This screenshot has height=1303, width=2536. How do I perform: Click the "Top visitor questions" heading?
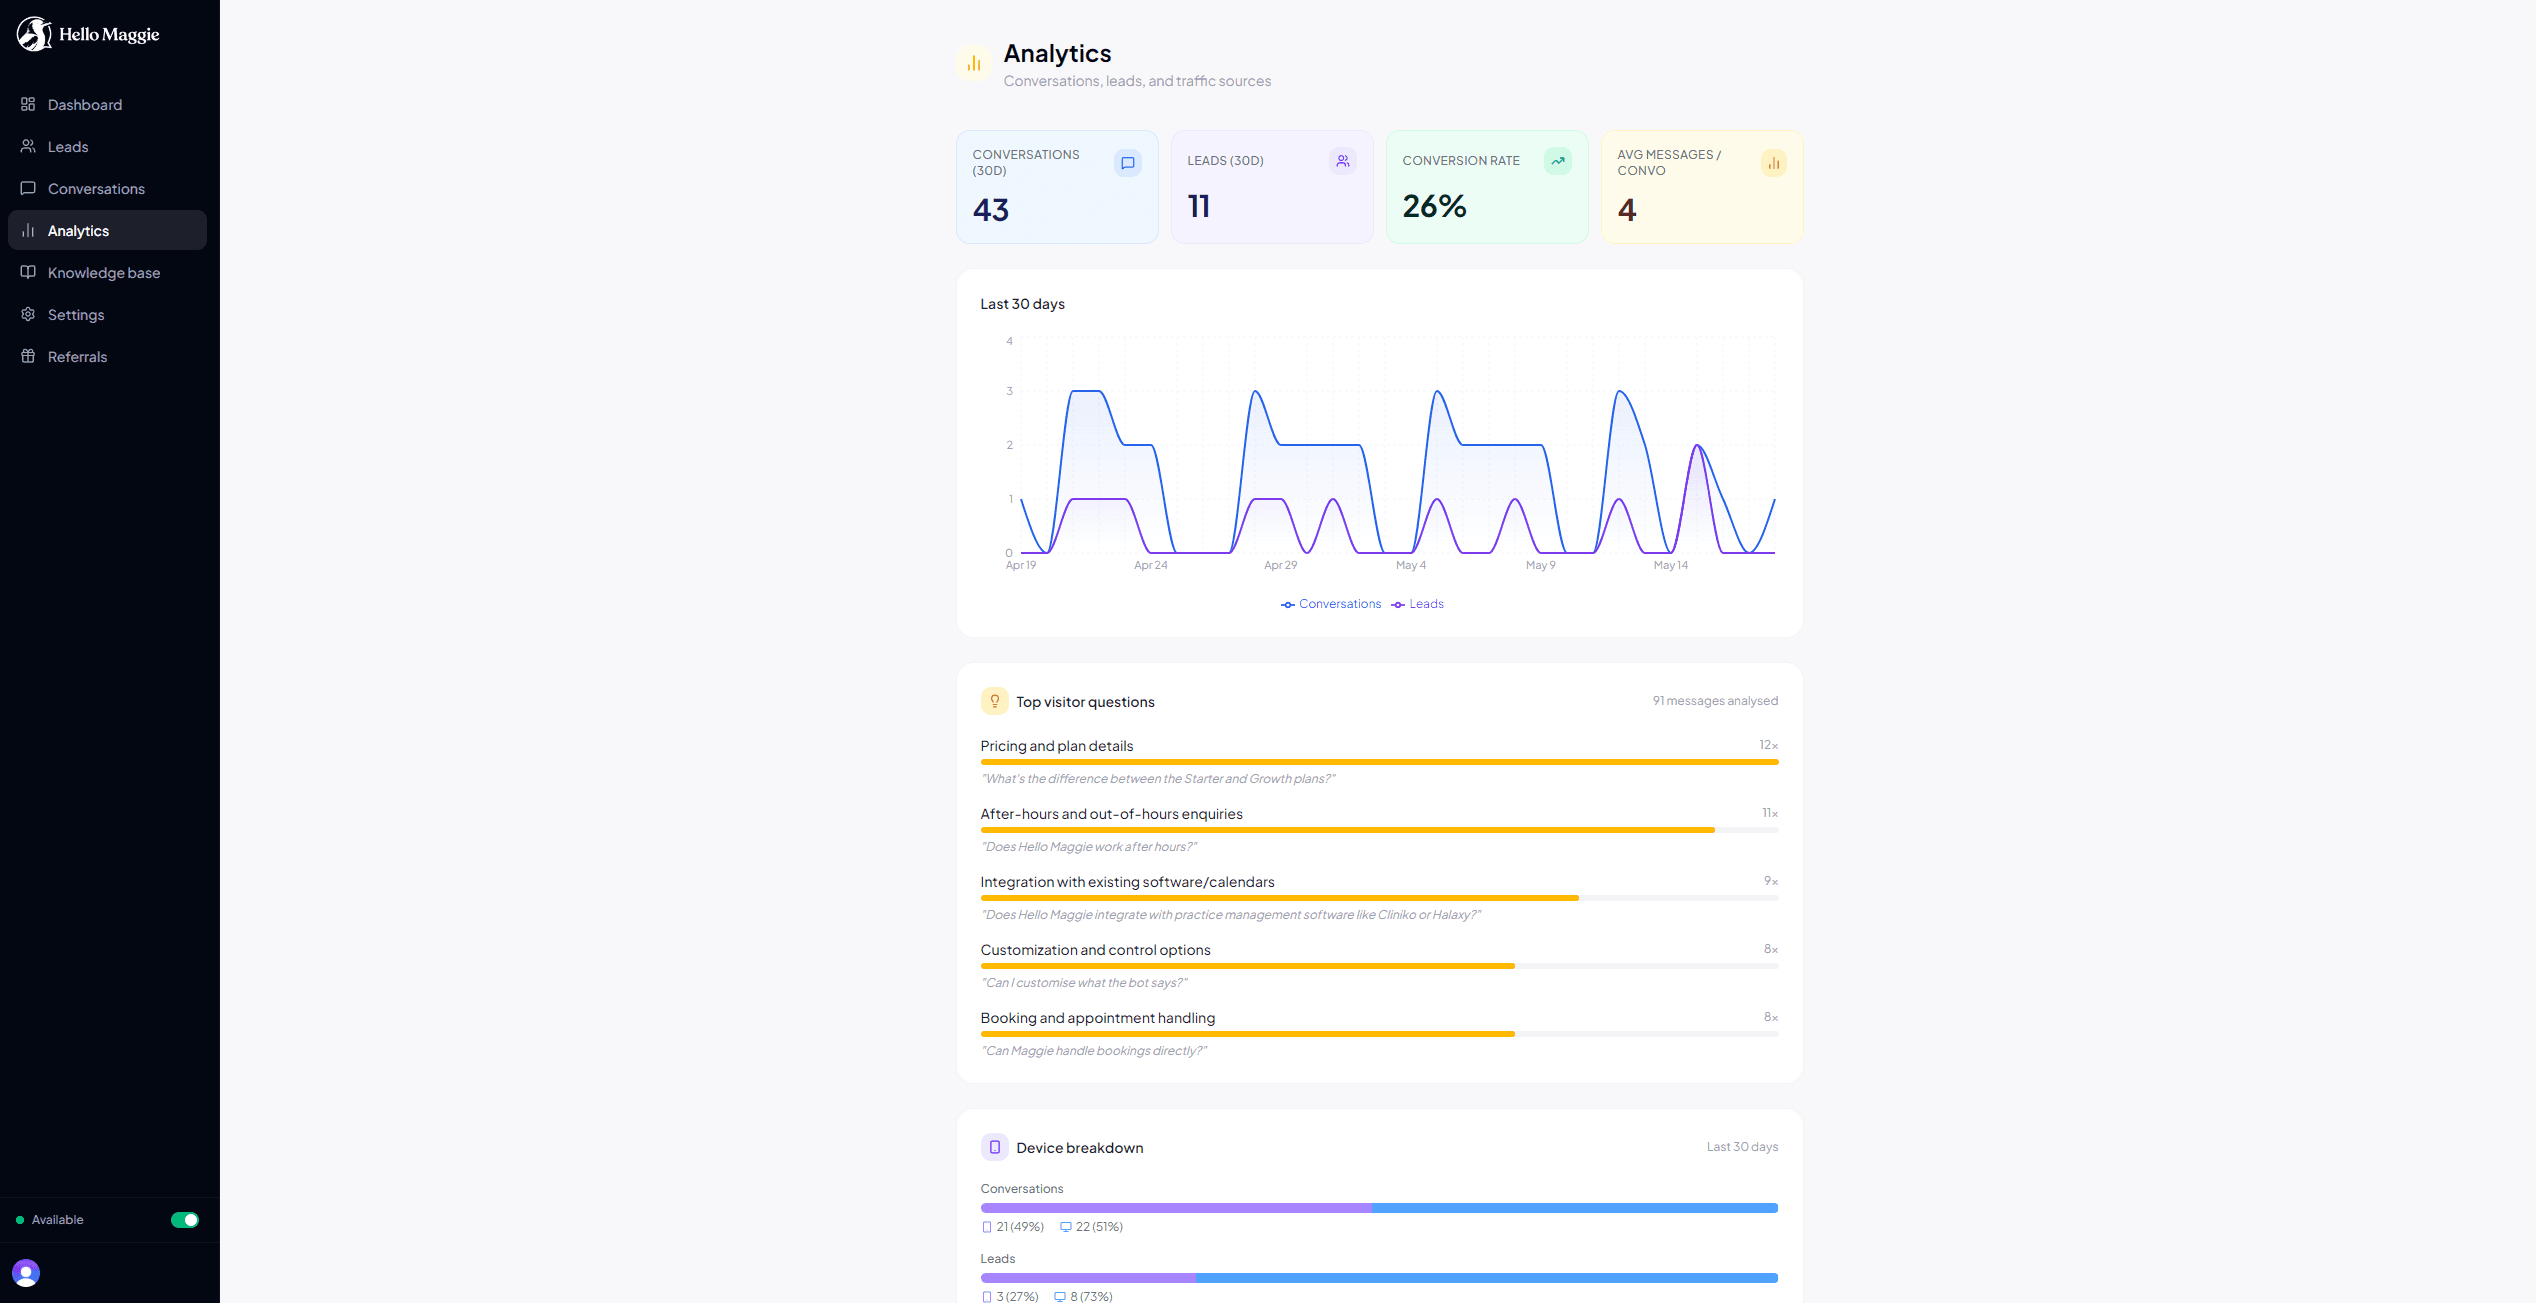coord(1085,702)
